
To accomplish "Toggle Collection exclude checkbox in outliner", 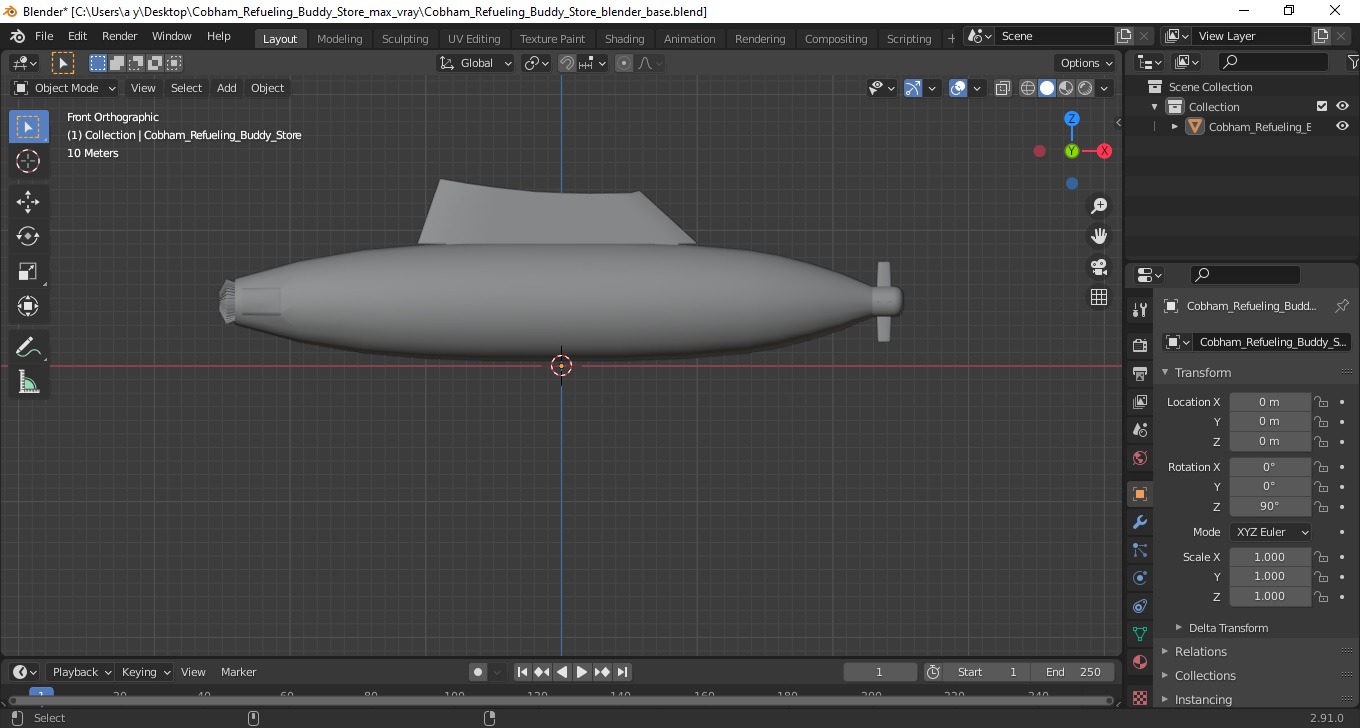I will pyautogui.click(x=1322, y=106).
